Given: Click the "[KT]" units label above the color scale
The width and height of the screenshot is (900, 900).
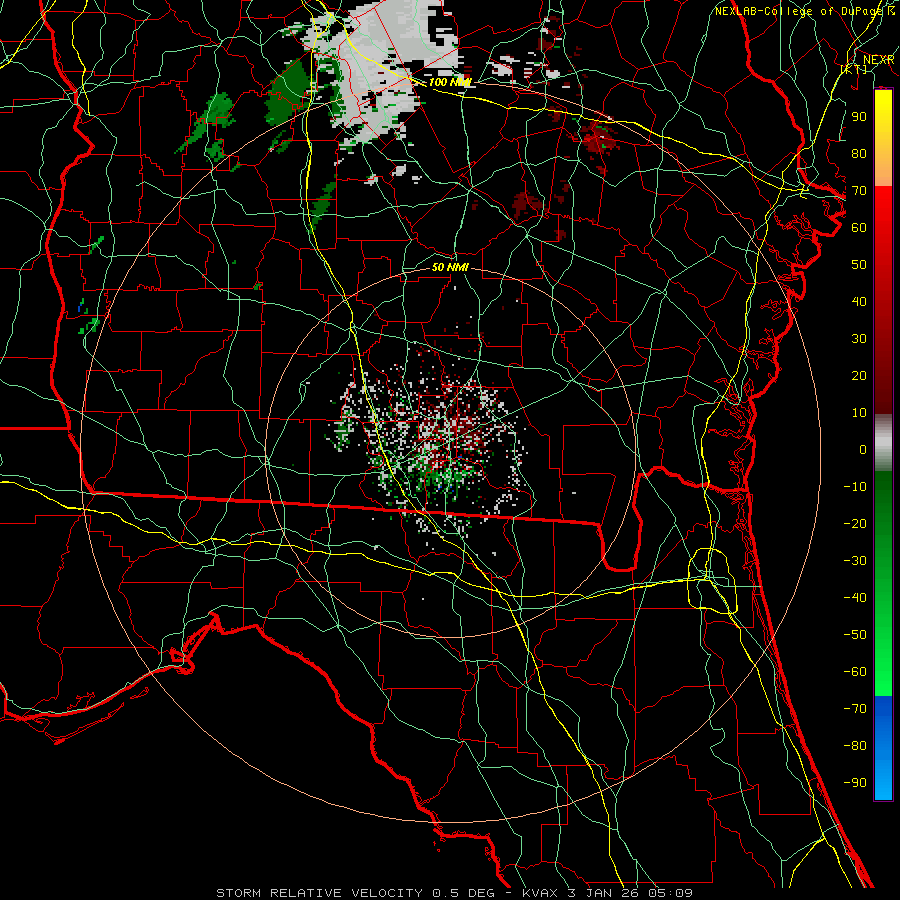Looking at the screenshot, I should 854,69.
